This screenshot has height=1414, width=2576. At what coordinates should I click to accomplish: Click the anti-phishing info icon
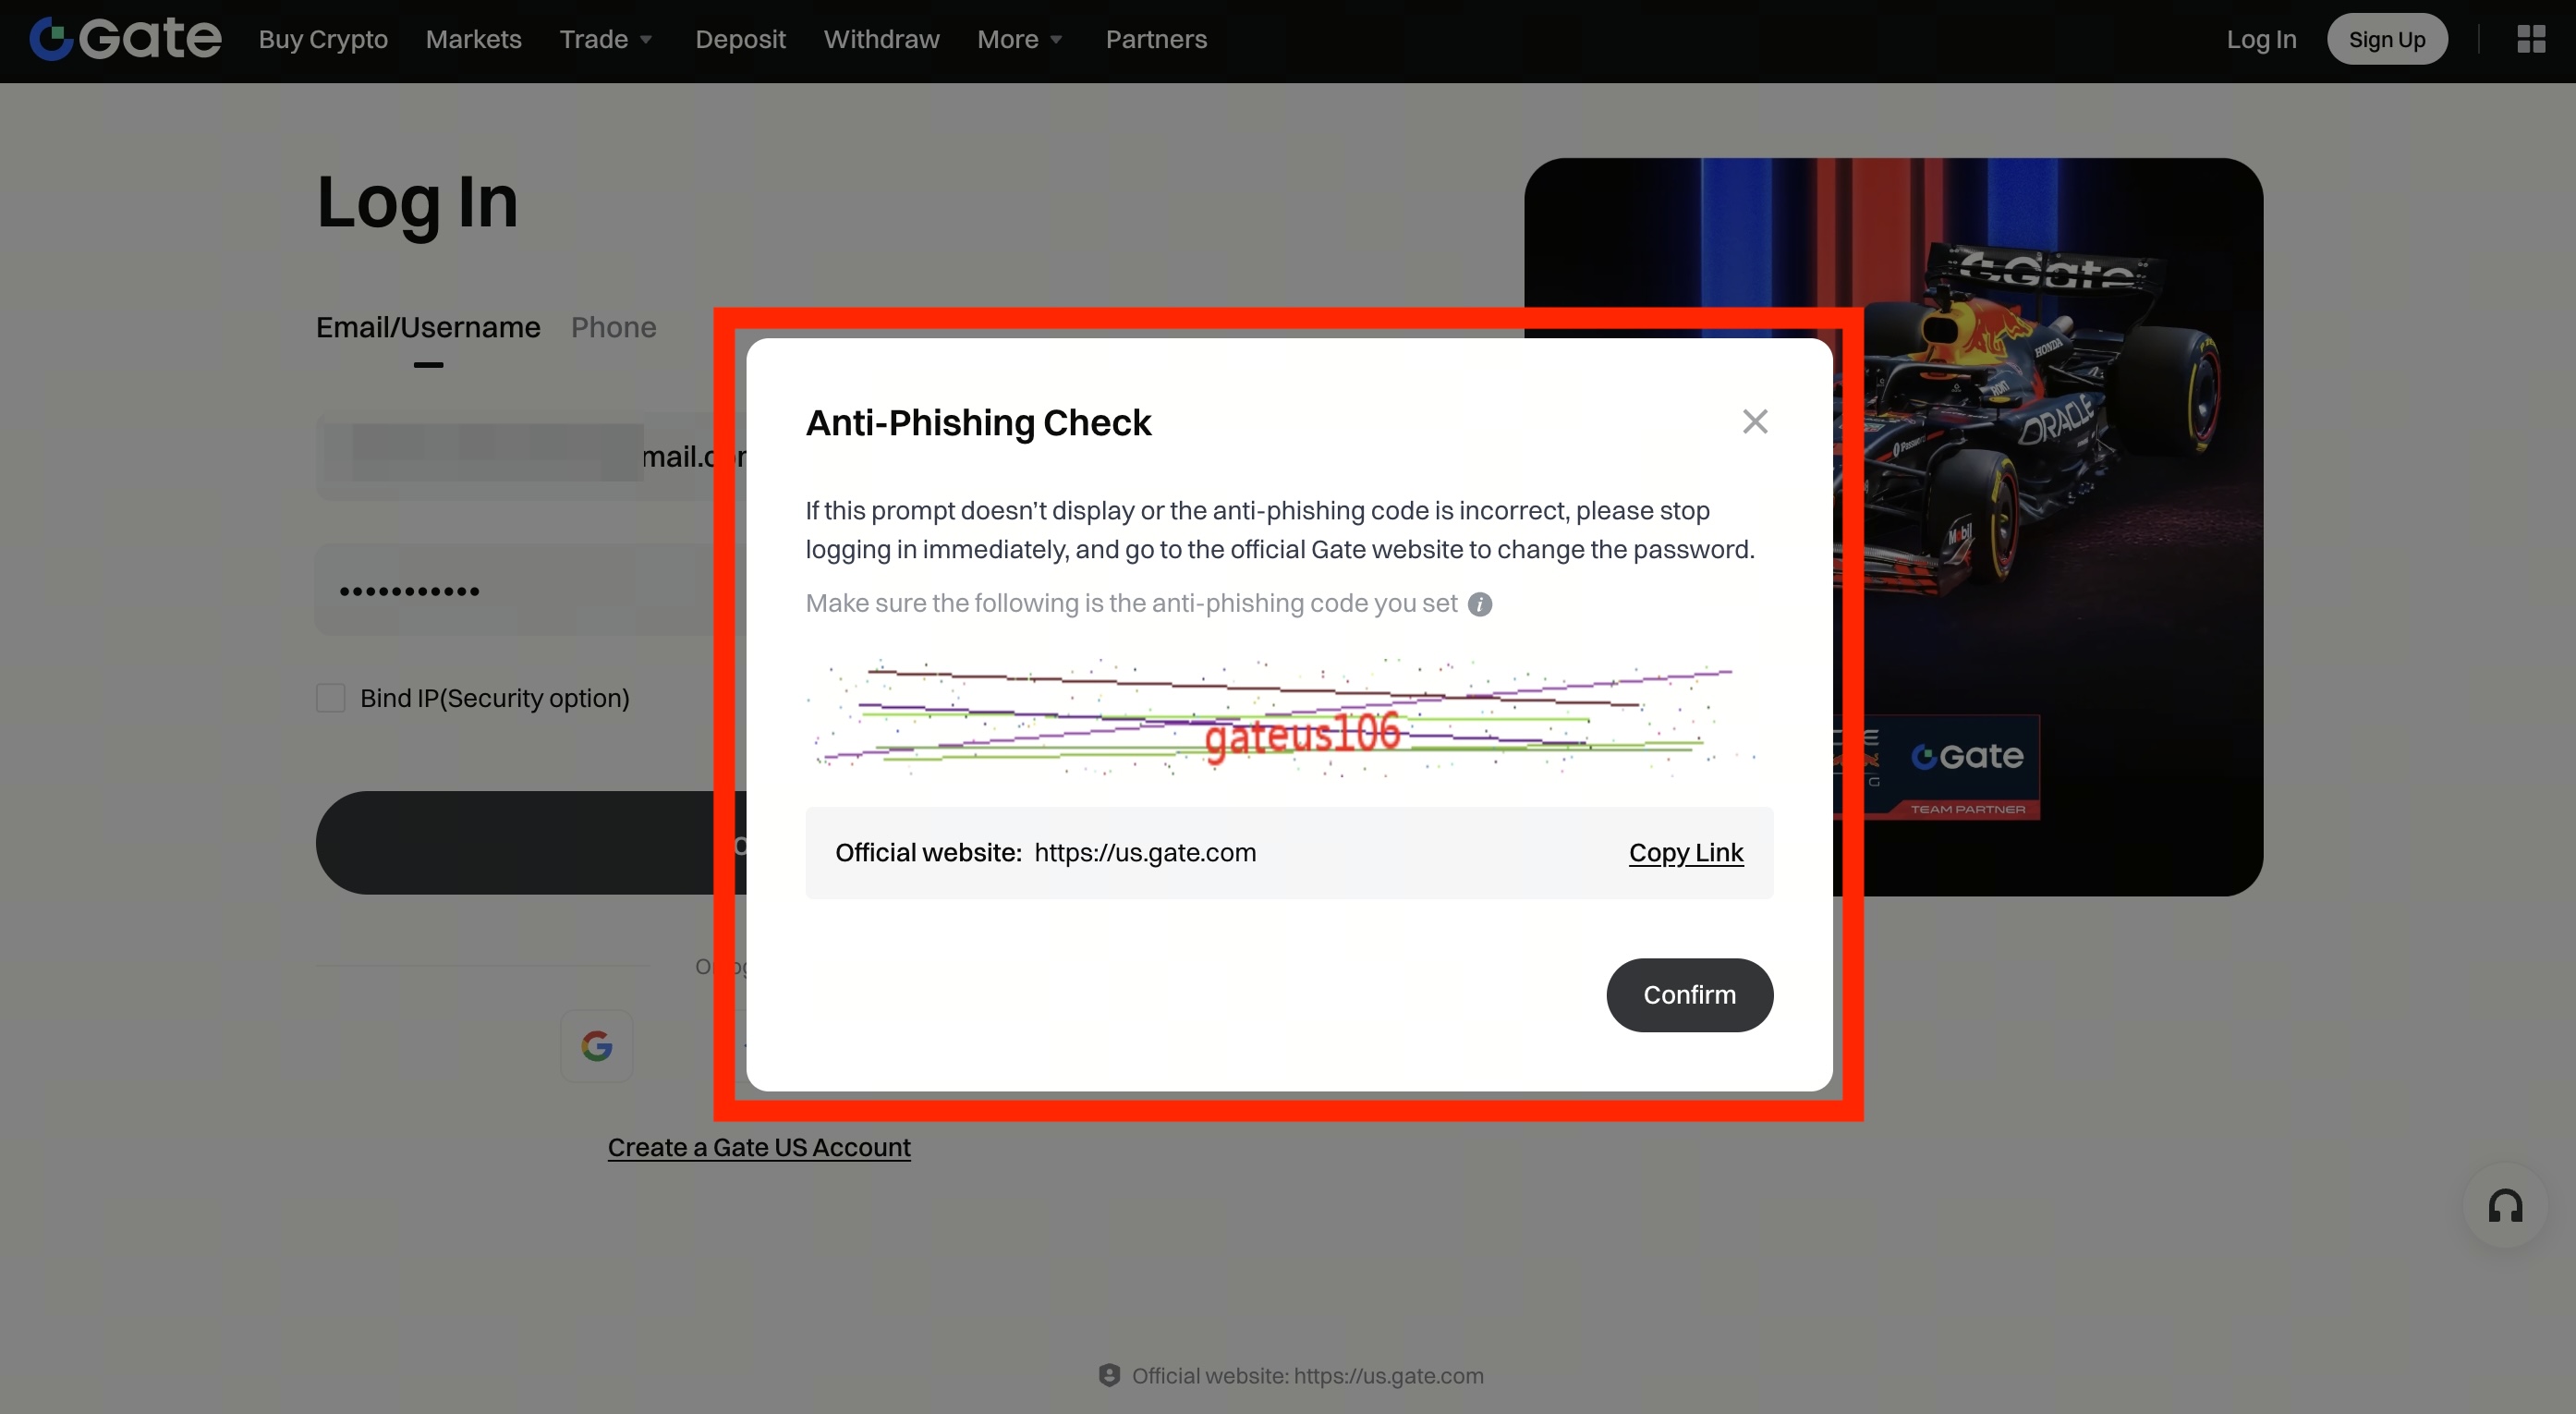[1480, 604]
